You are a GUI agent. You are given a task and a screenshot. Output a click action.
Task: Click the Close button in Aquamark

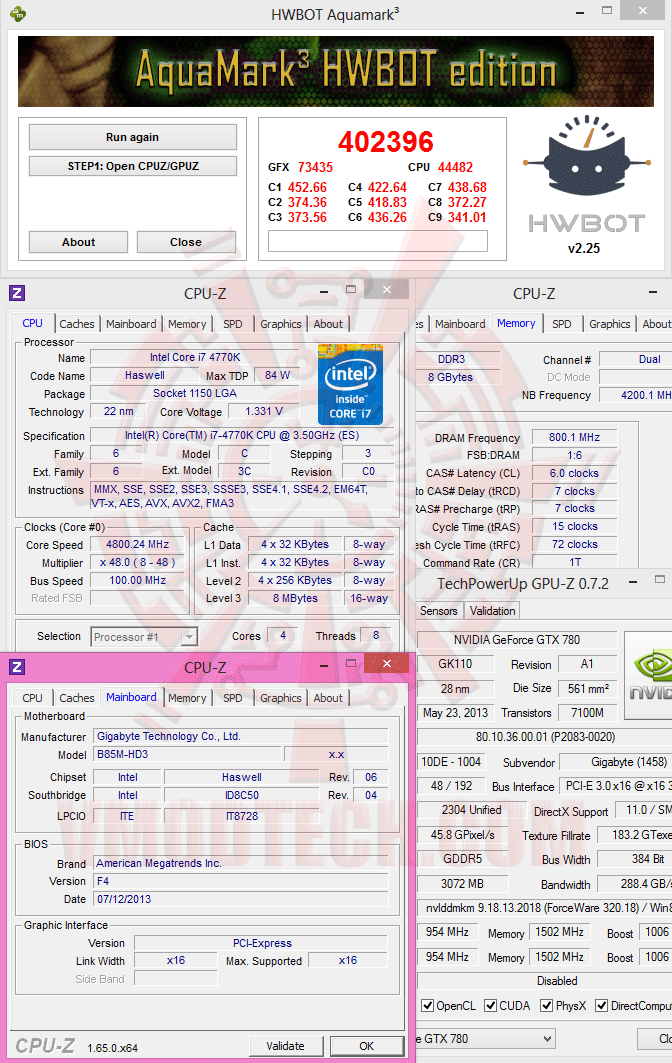pos(186,242)
